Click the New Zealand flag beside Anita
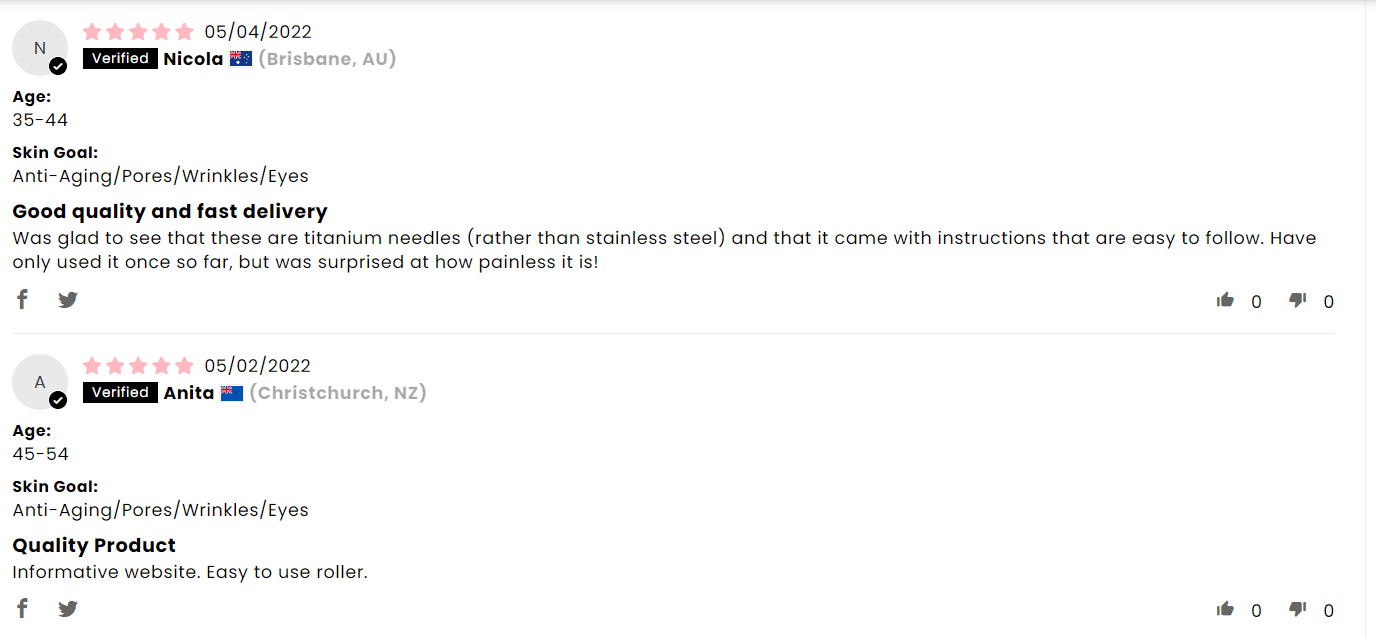Image resolution: width=1376 pixels, height=638 pixels. click(232, 393)
